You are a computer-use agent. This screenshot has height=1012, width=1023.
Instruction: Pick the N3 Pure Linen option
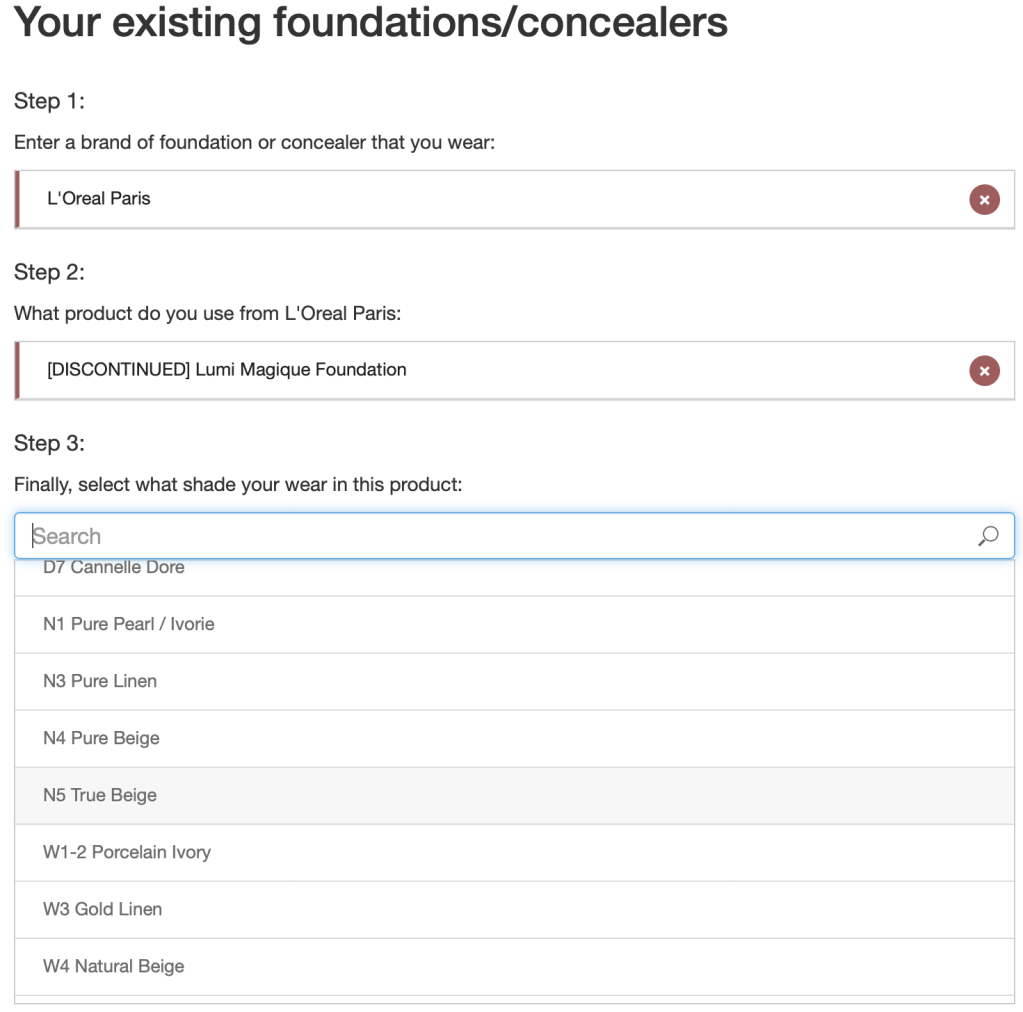point(100,681)
